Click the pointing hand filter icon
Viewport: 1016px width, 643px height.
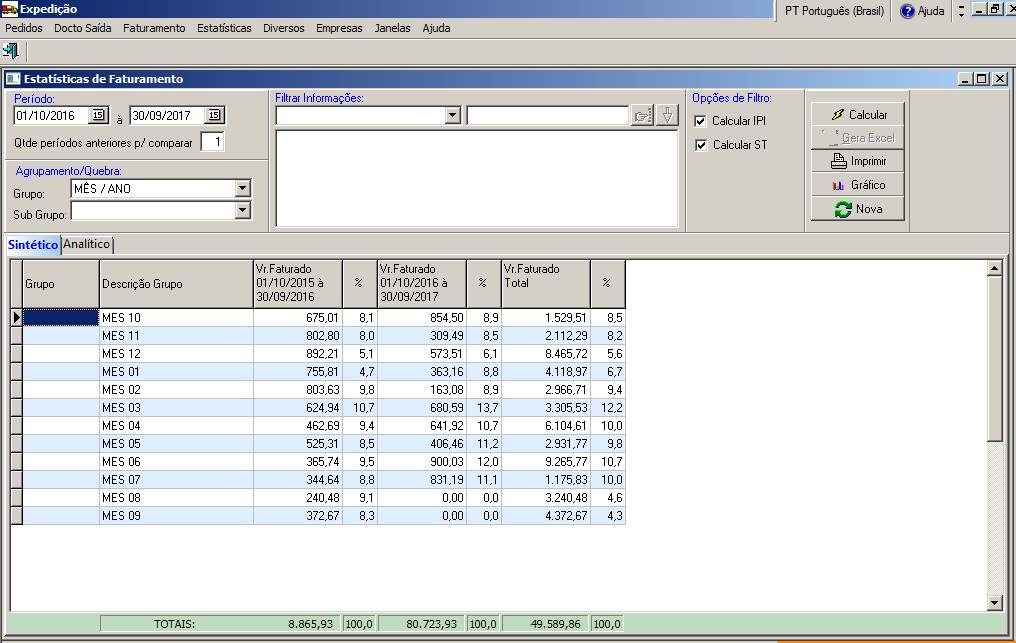point(643,116)
